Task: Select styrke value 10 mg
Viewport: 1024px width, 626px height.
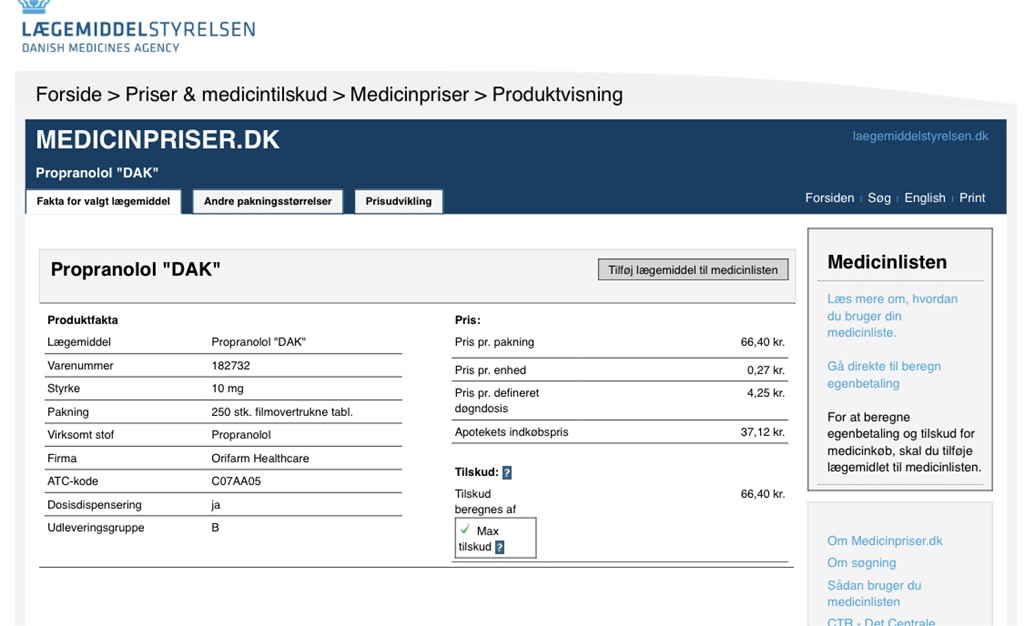Action: (x=227, y=388)
